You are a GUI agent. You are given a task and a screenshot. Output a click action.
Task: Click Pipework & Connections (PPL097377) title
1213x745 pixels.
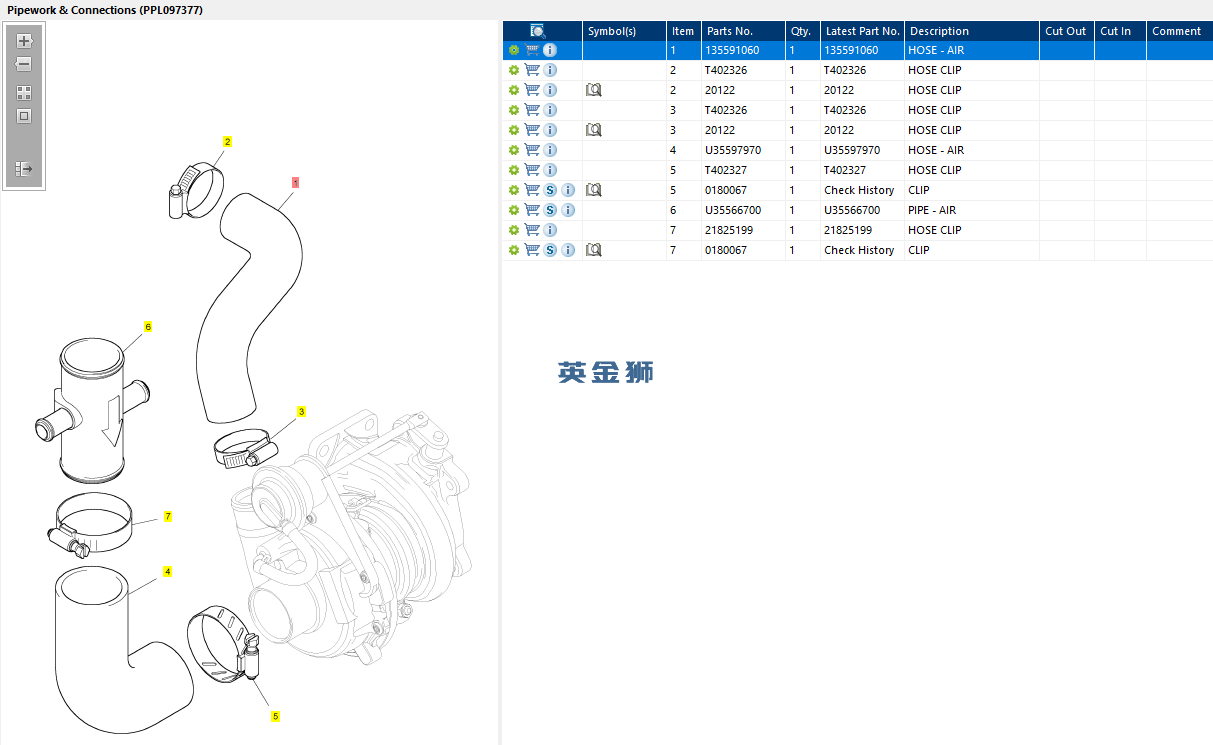pyautogui.click(x=106, y=10)
